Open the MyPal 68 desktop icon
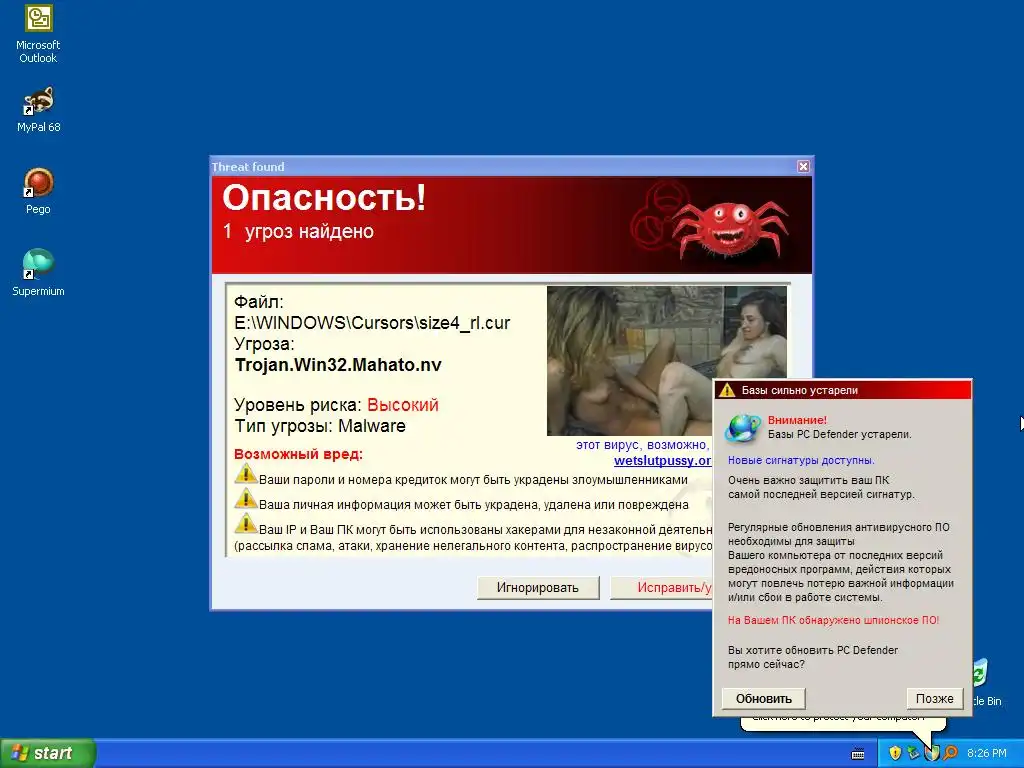1024x768 pixels. pyautogui.click(x=38, y=109)
